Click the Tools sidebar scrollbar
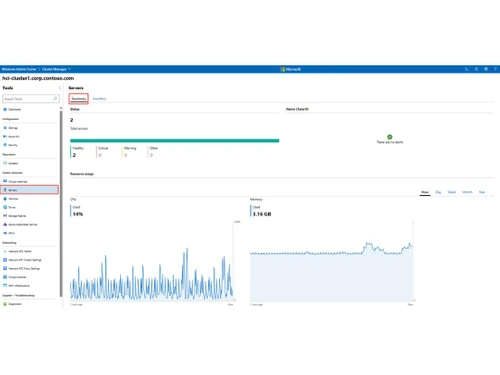 click(61, 203)
